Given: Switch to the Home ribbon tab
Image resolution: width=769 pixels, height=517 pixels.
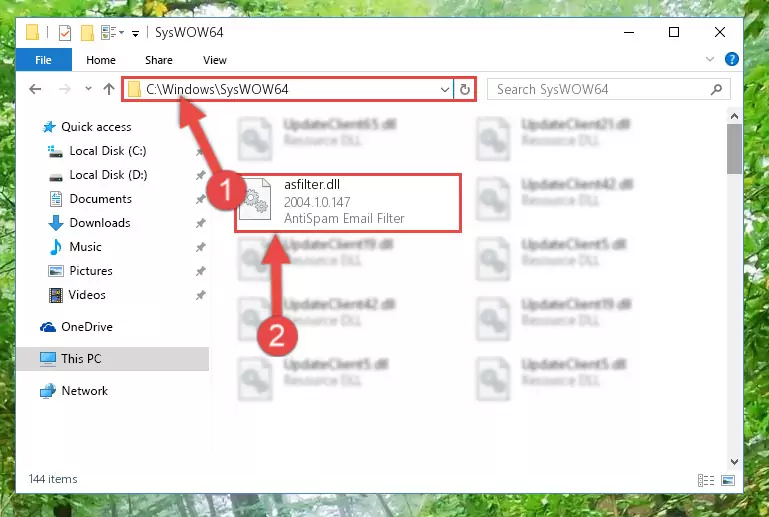Looking at the screenshot, I should point(101,60).
